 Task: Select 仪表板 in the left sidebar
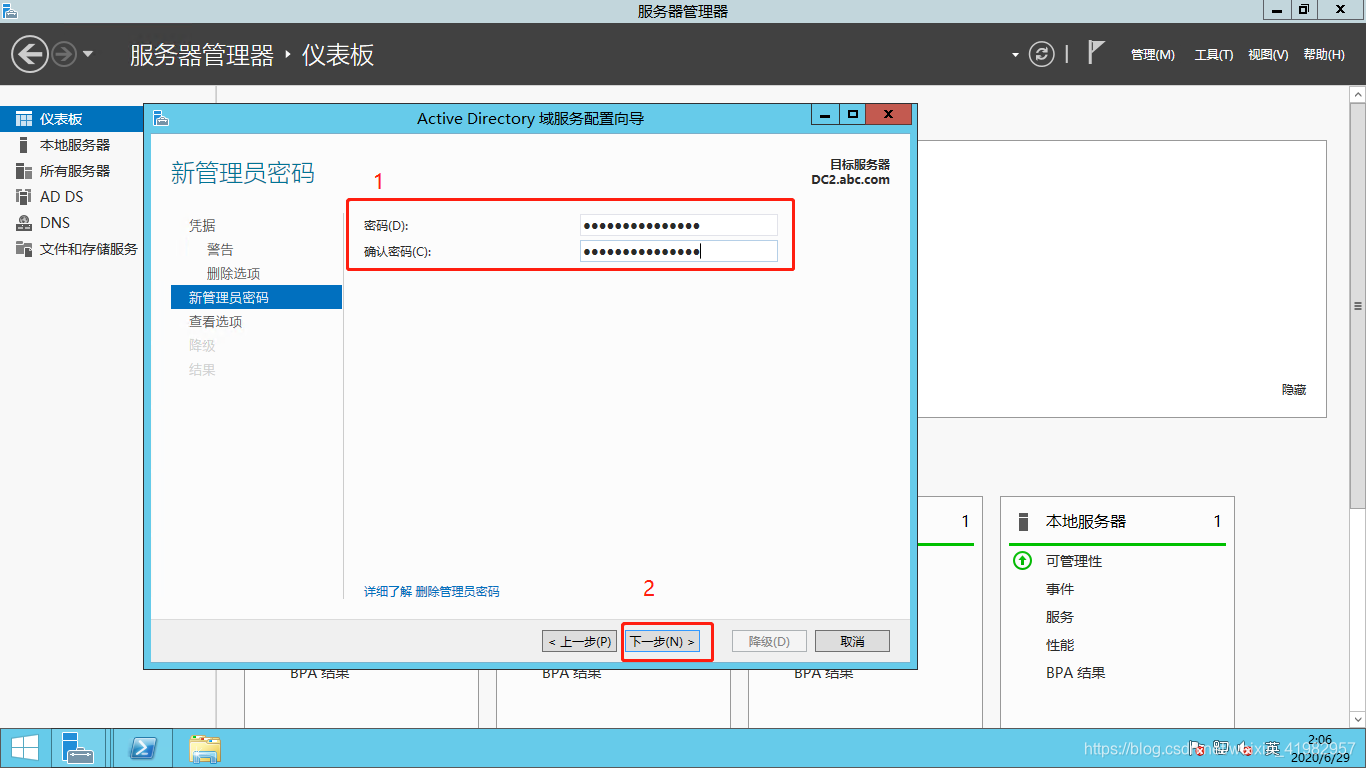coord(72,119)
